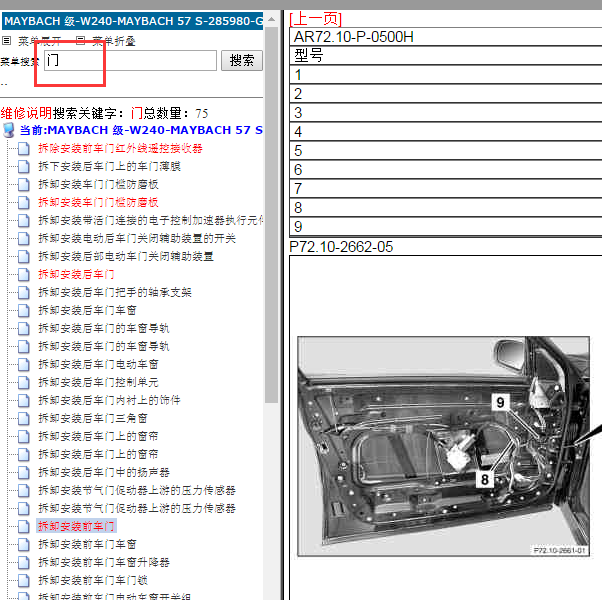The image size is (602, 600).
Task: Click table row numbered 7
Action: click(445, 188)
